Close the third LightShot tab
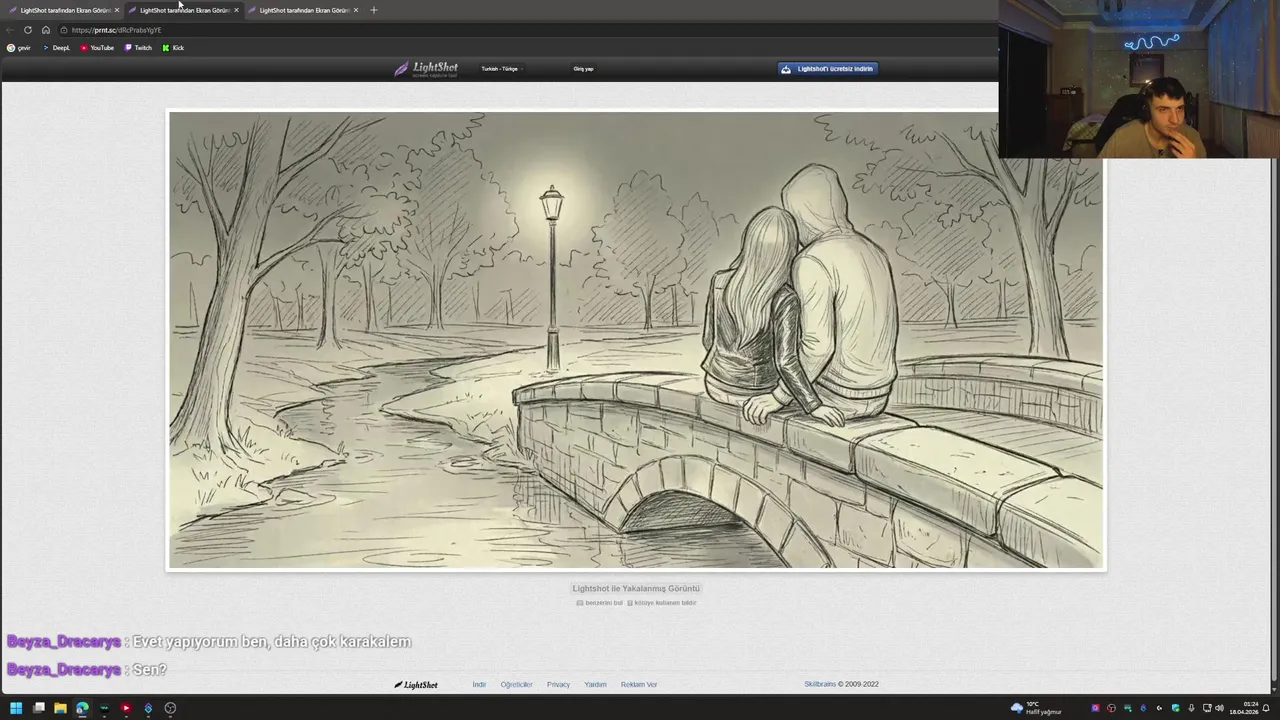 point(356,10)
